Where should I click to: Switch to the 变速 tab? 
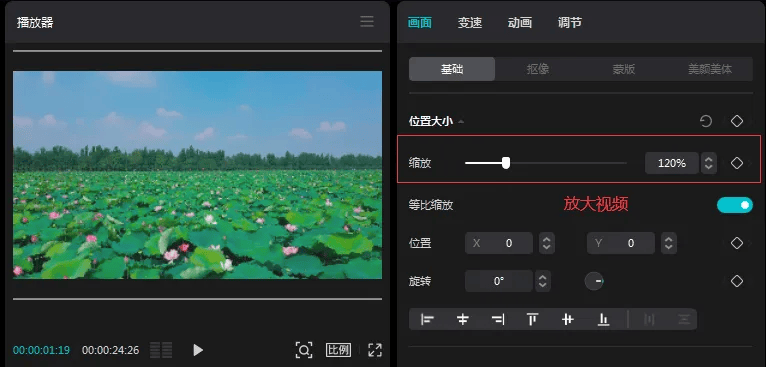click(x=470, y=22)
